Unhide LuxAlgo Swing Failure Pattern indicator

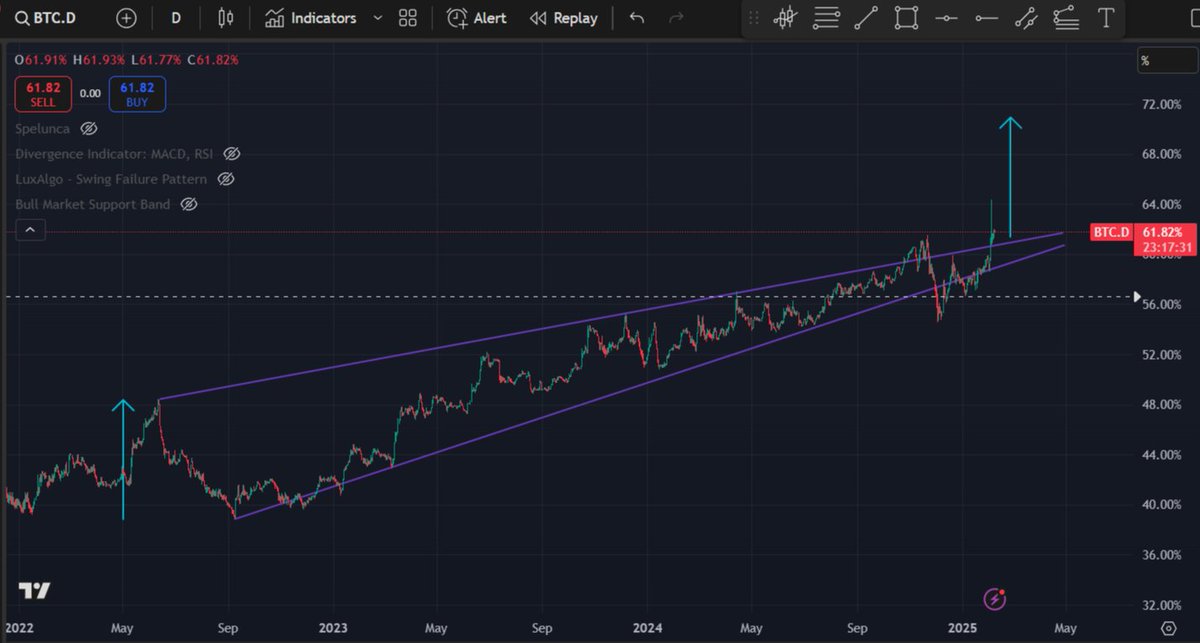pos(225,179)
